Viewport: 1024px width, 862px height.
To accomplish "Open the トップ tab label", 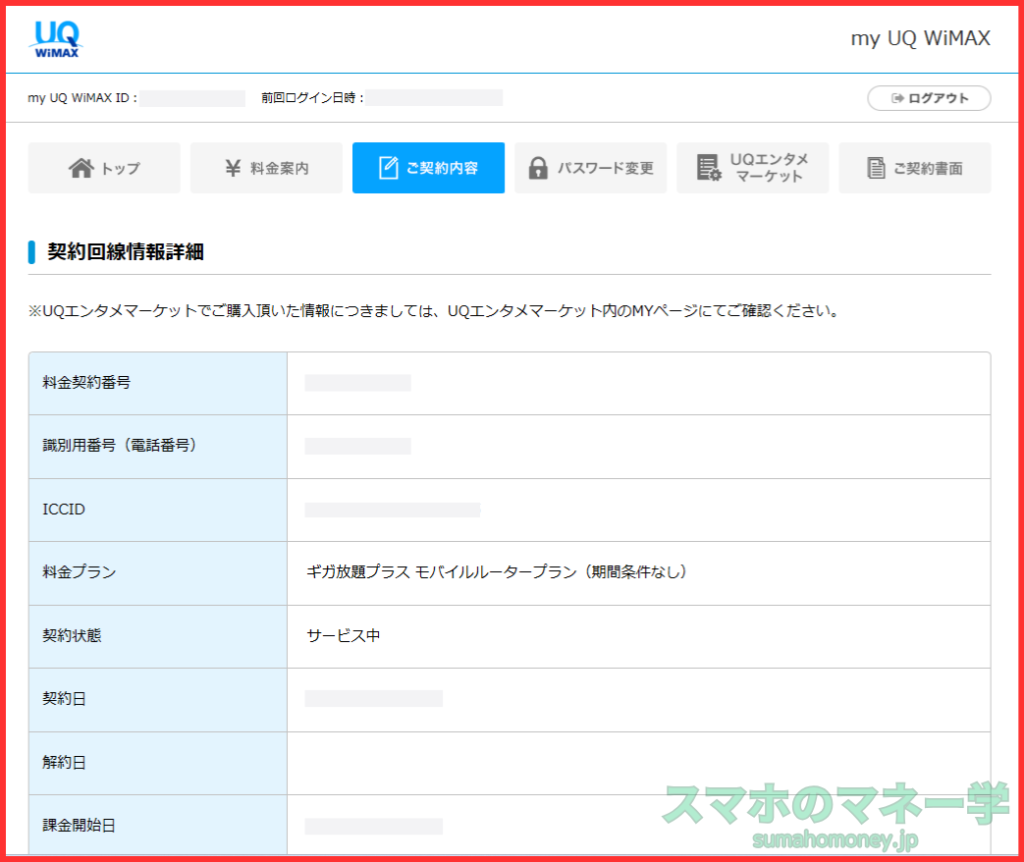I will pyautogui.click(x=121, y=168).
